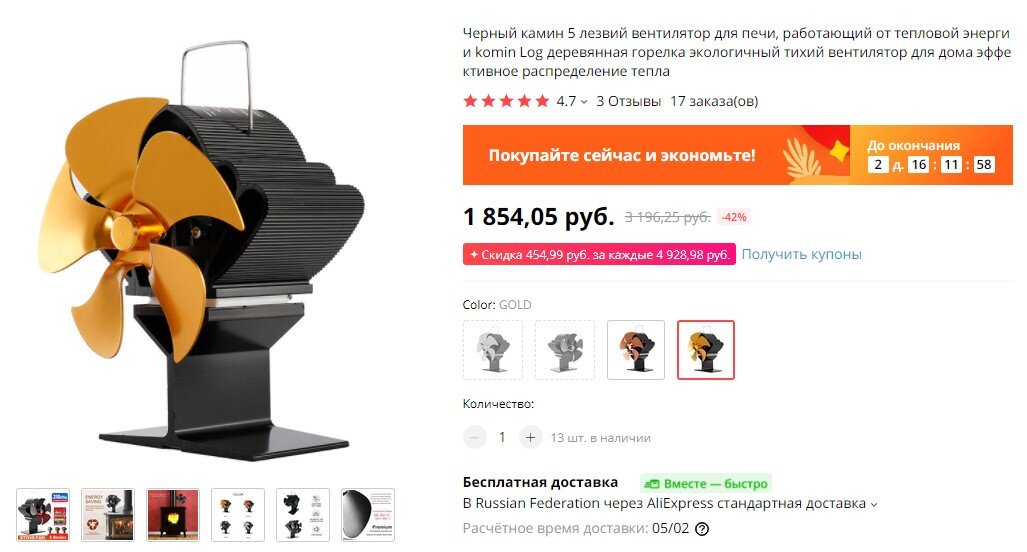
Task: View the four color variants thumbnail
Action: 238,515
